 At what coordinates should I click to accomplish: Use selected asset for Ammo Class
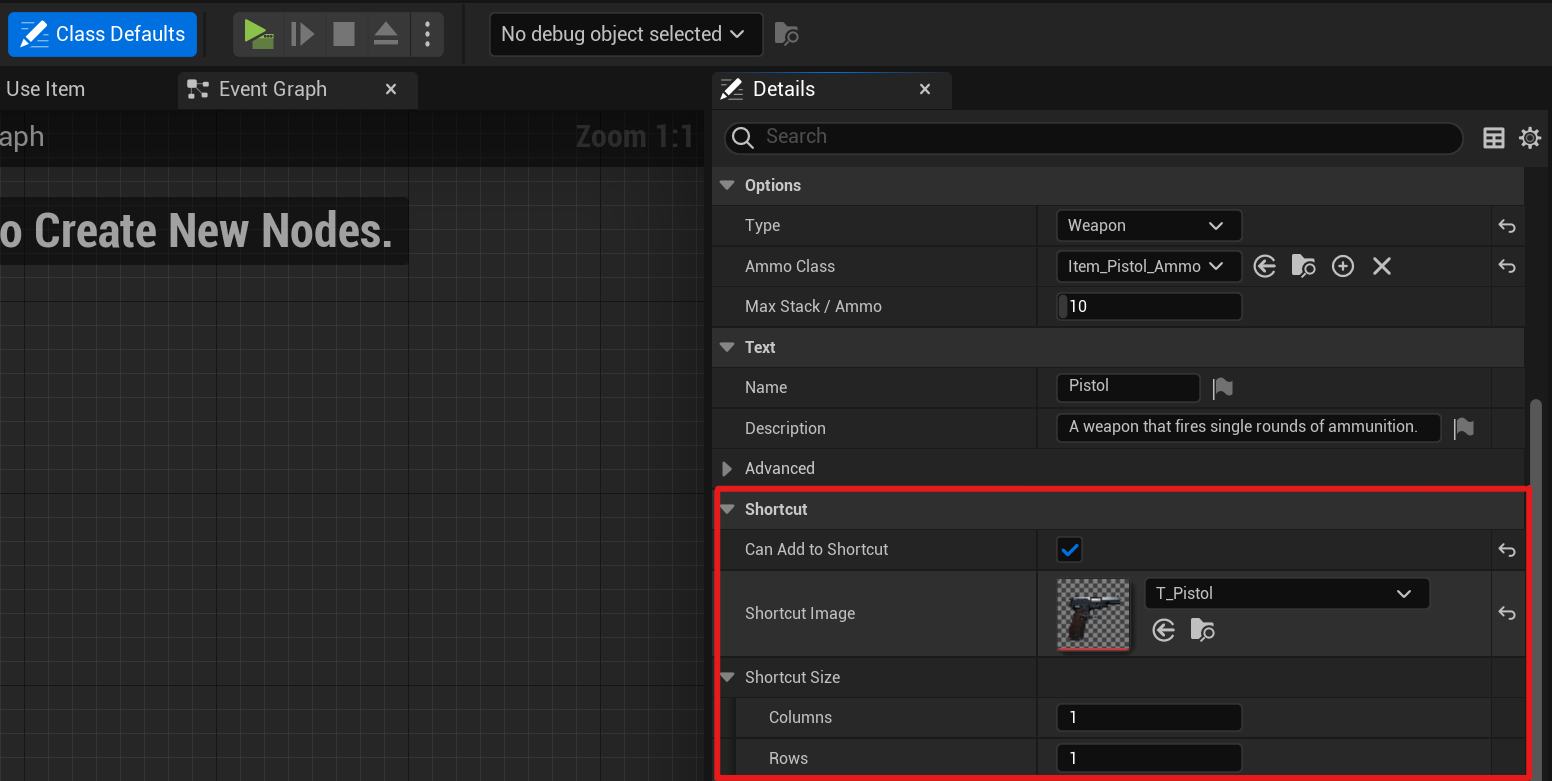(1265, 266)
